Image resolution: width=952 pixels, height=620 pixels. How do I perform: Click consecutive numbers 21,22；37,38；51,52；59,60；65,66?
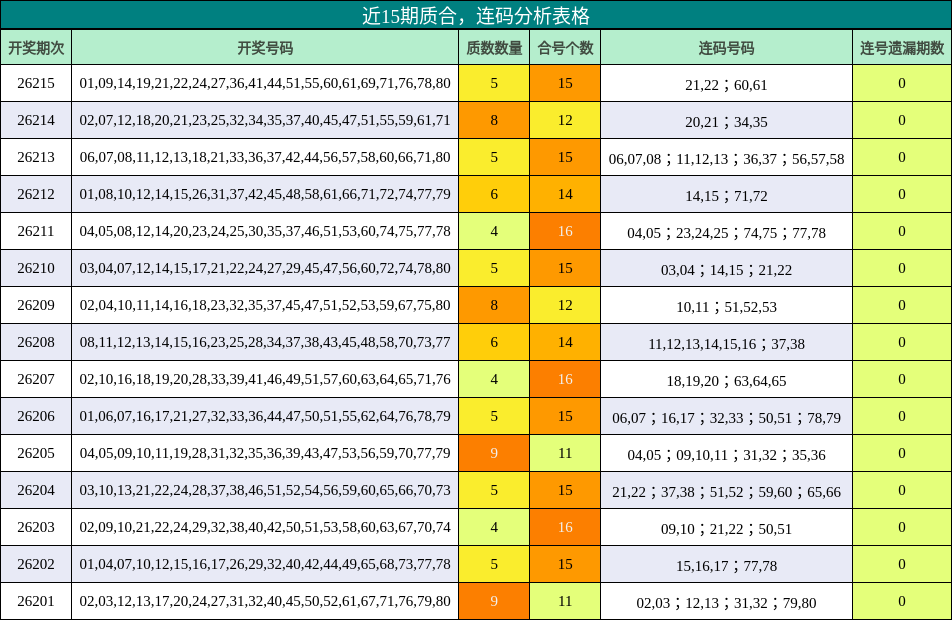point(726,492)
